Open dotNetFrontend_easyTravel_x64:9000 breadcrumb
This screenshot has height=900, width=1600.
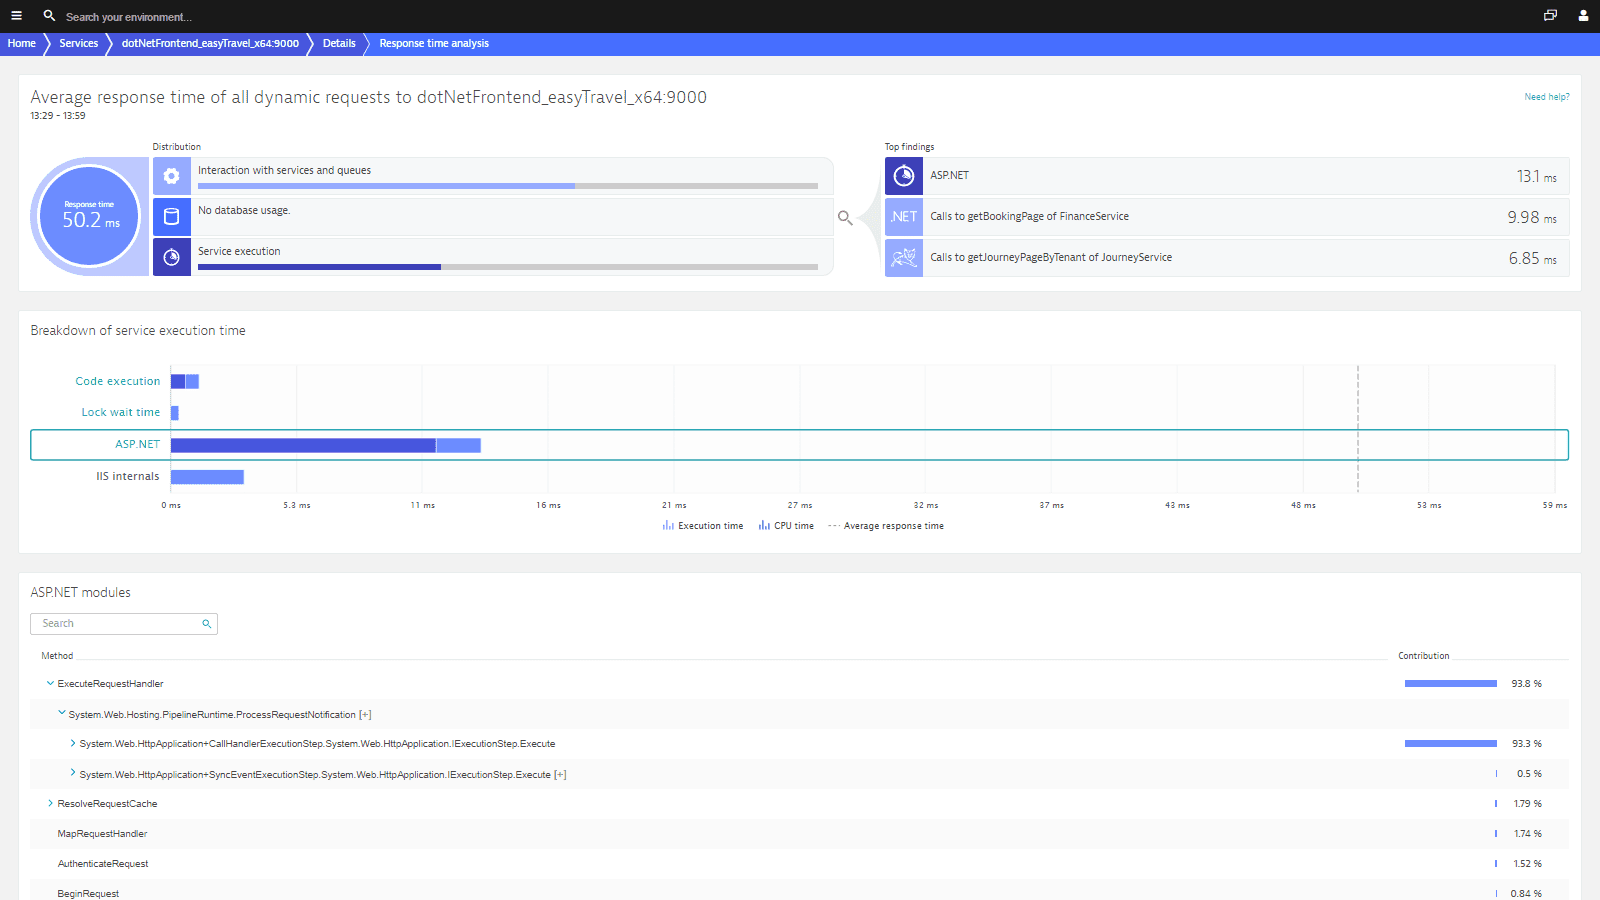click(210, 44)
